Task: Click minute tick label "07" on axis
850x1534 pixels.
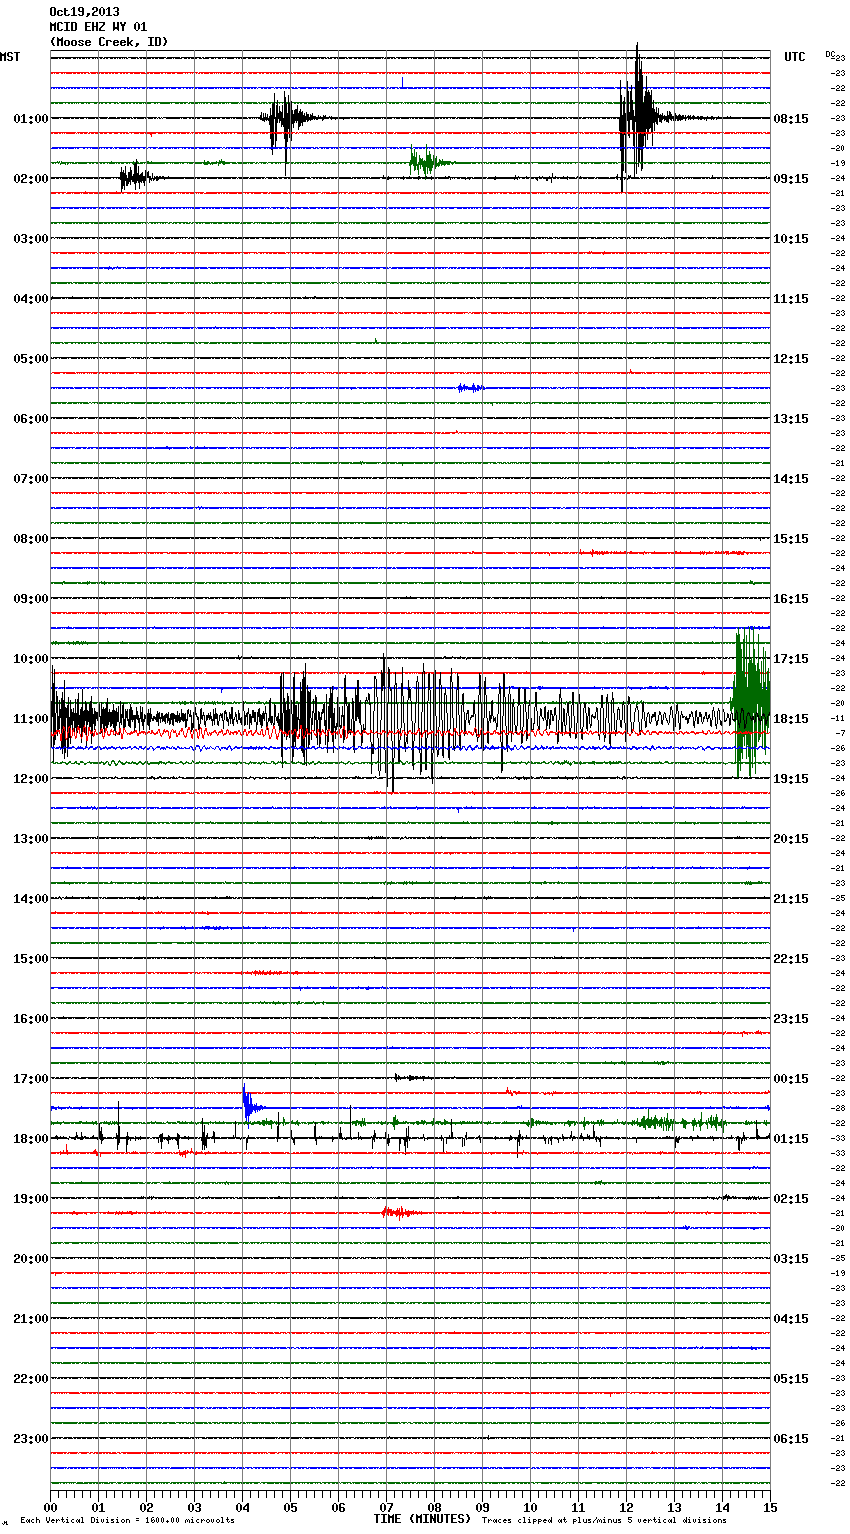Action: [x=386, y=1507]
